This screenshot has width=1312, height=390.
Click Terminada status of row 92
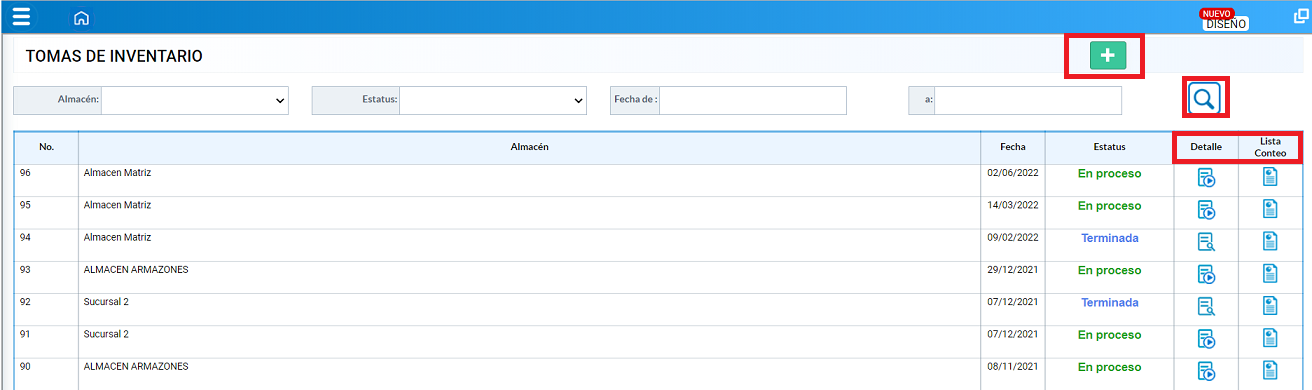pos(1109,303)
